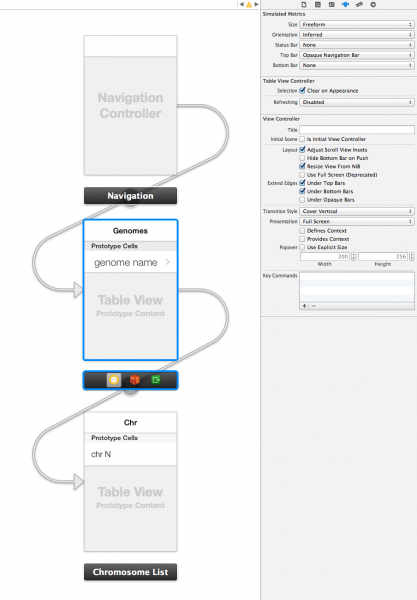Open the File inspector tab icon
Image resolution: width=417 pixels, height=600 pixels.
point(304,5)
